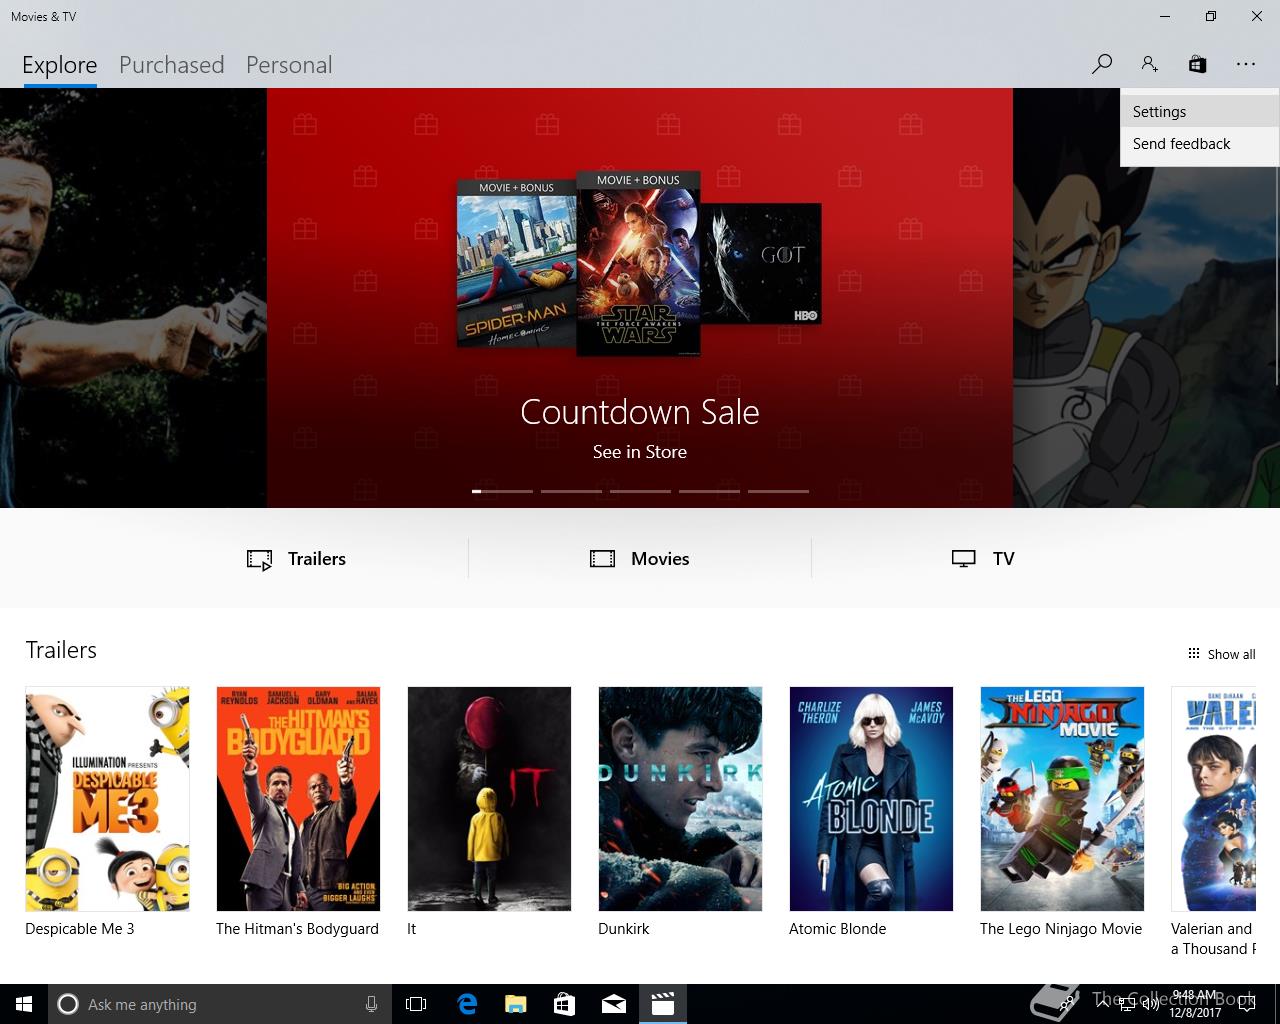Open the Valerian poster at right edge
Image resolution: width=1280 pixels, height=1024 pixels.
(1213, 798)
